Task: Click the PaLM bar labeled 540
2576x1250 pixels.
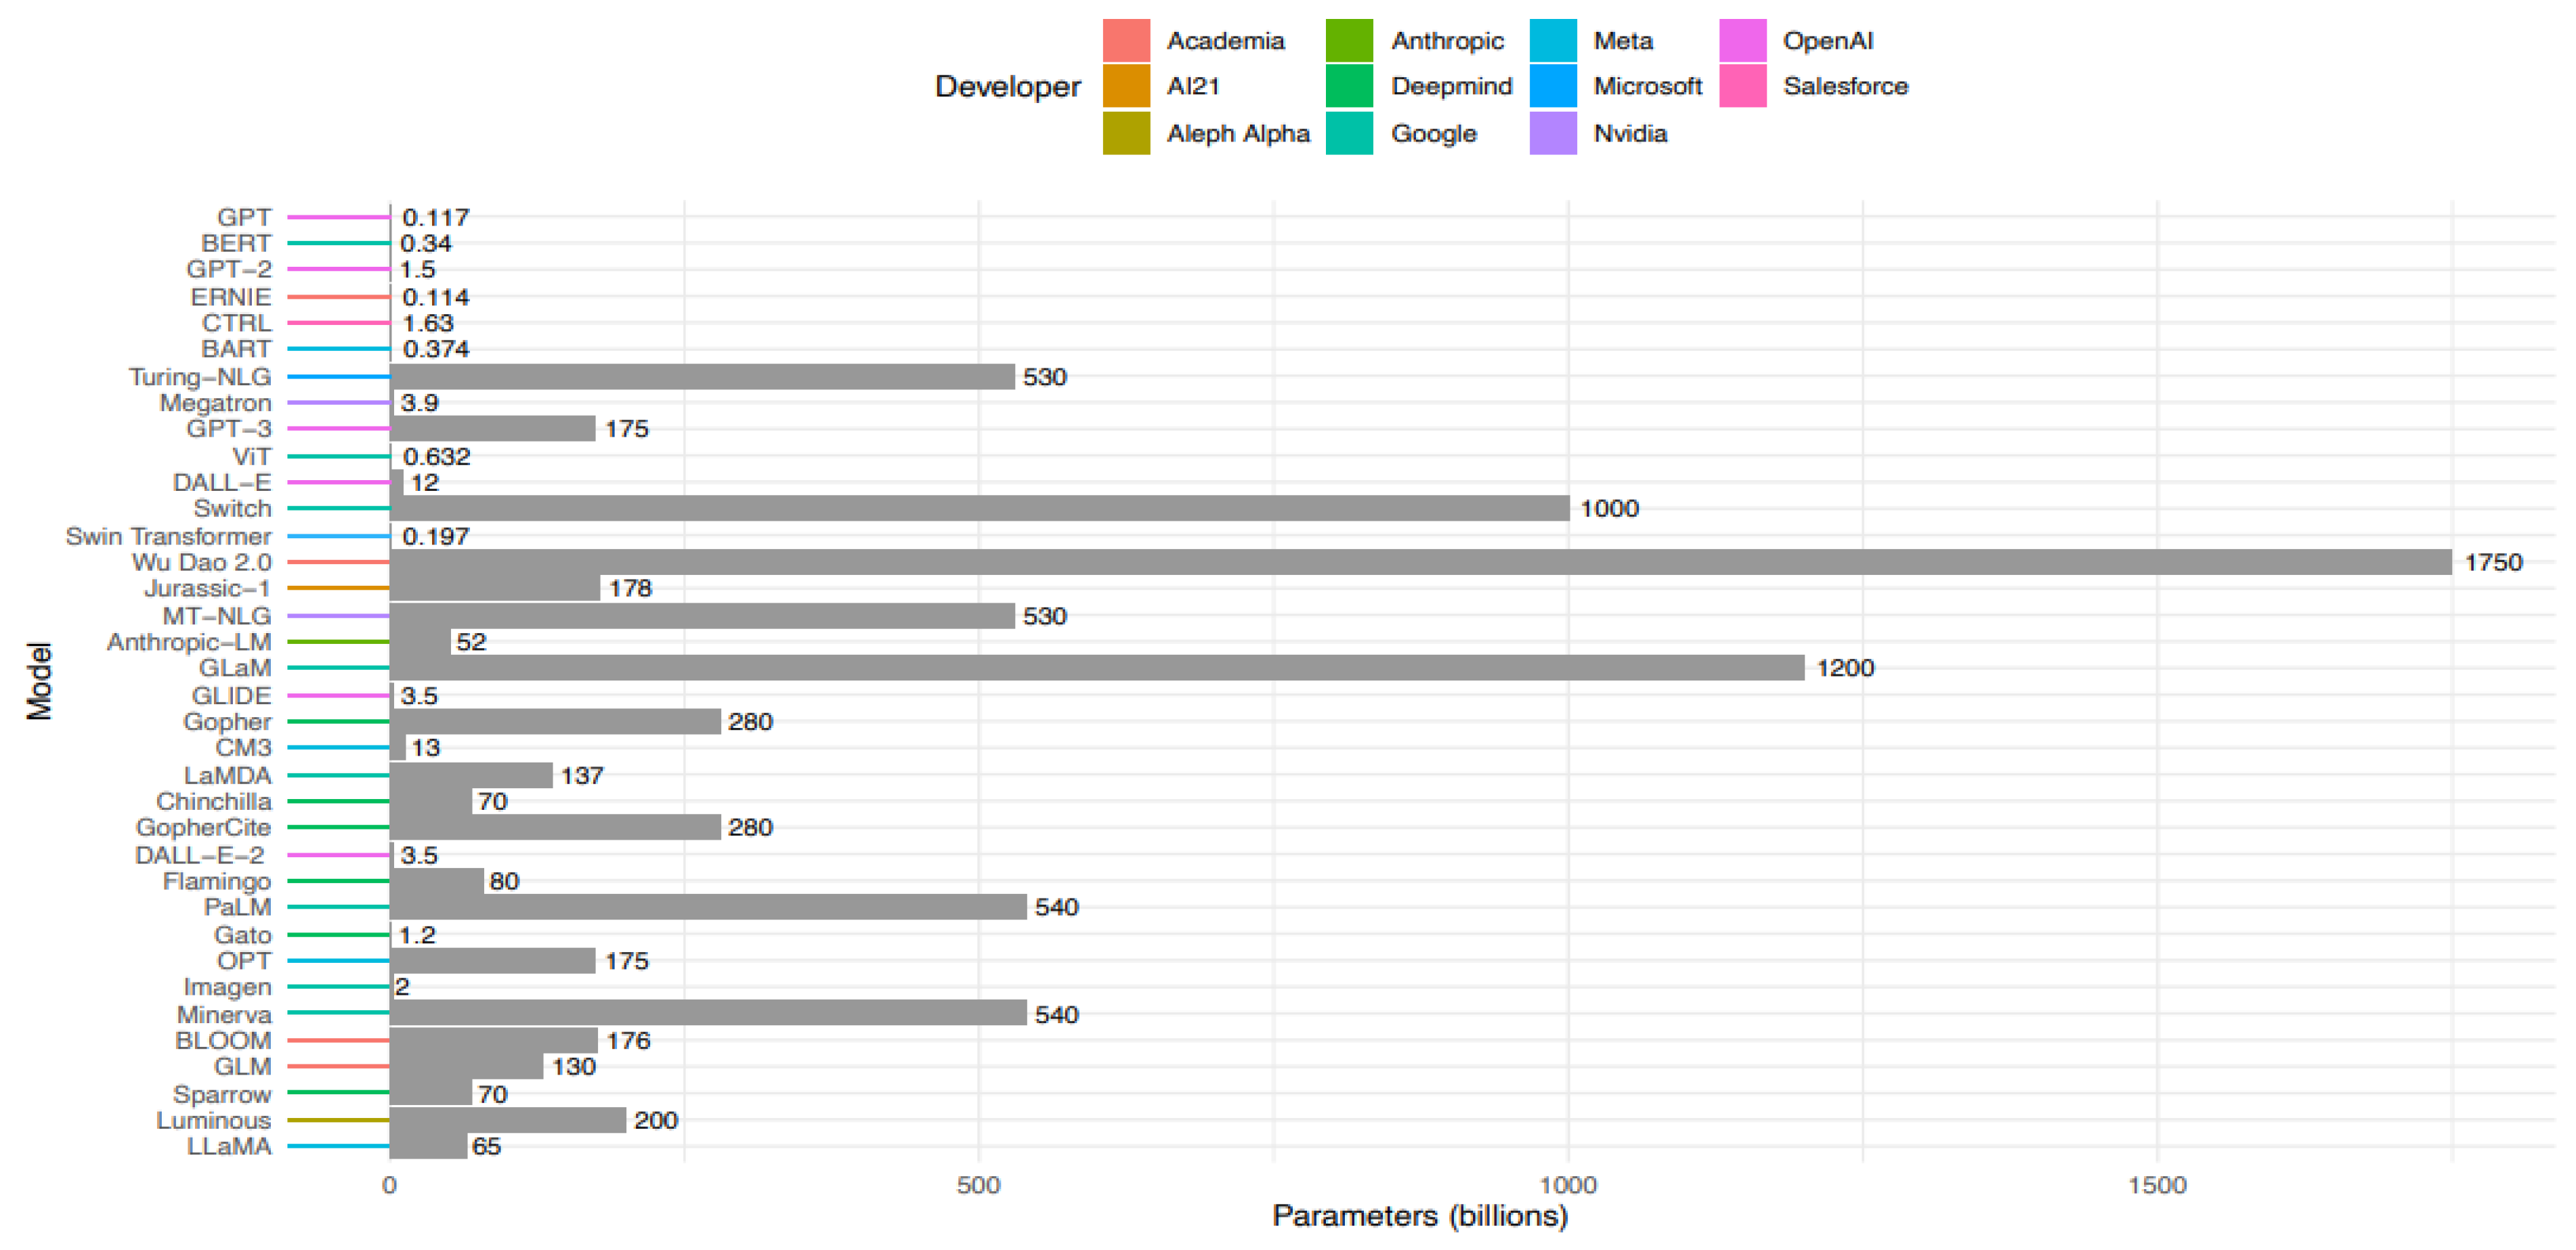Action: (x=708, y=907)
